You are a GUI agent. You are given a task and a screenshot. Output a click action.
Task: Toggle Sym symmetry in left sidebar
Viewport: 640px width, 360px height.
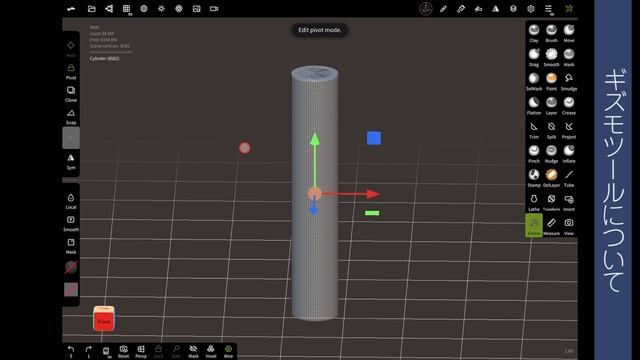pyautogui.click(x=71, y=161)
